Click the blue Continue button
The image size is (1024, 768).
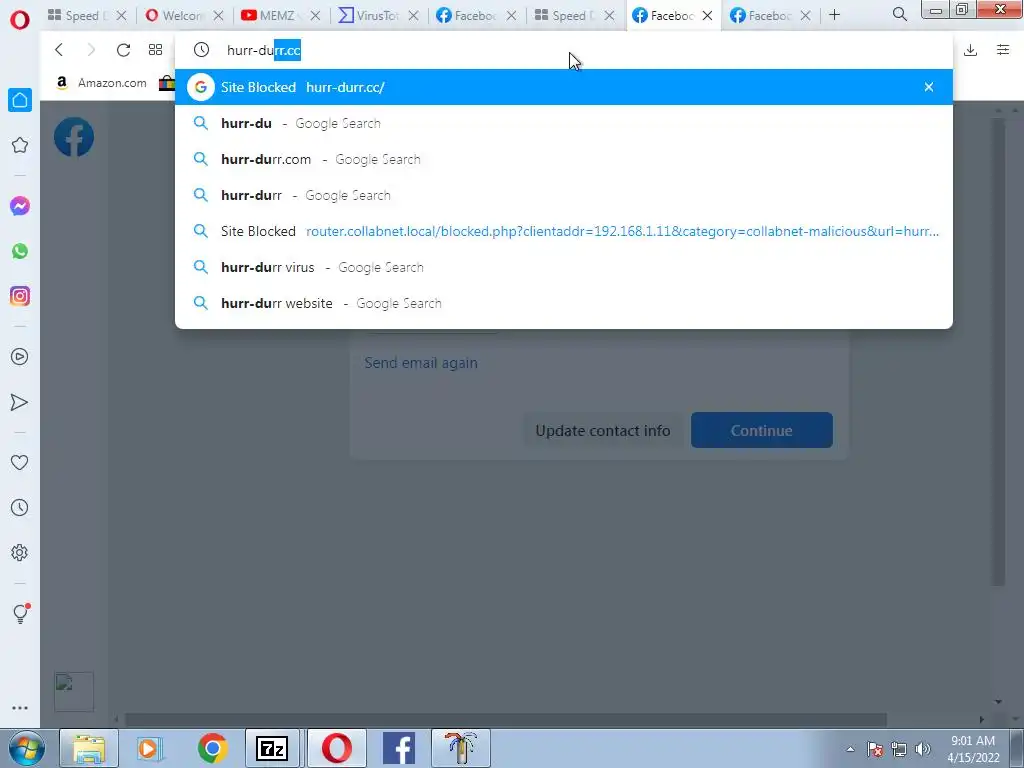click(761, 430)
